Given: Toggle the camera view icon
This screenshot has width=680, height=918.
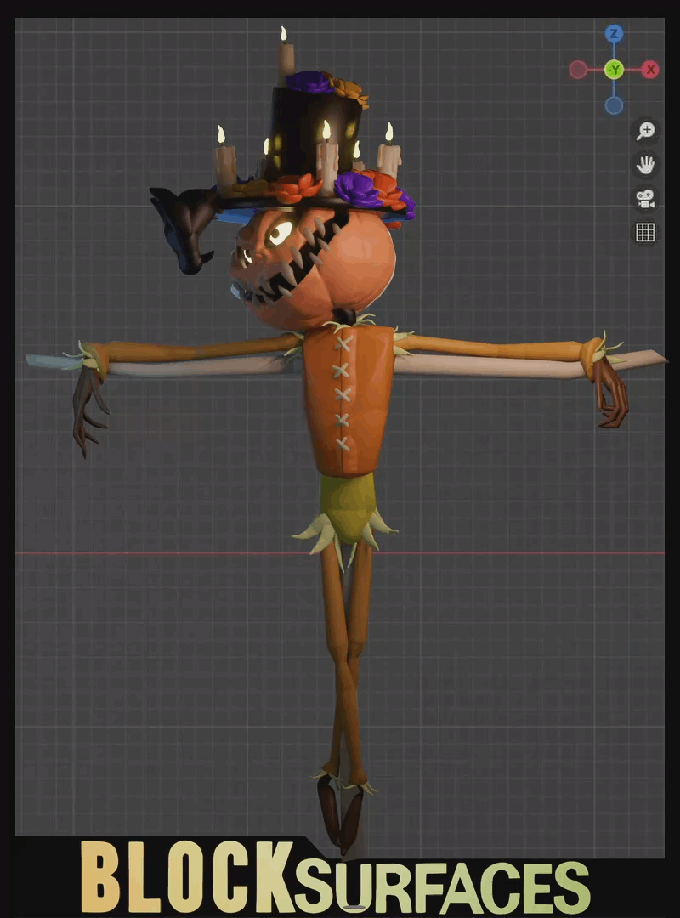Looking at the screenshot, I should tap(646, 199).
